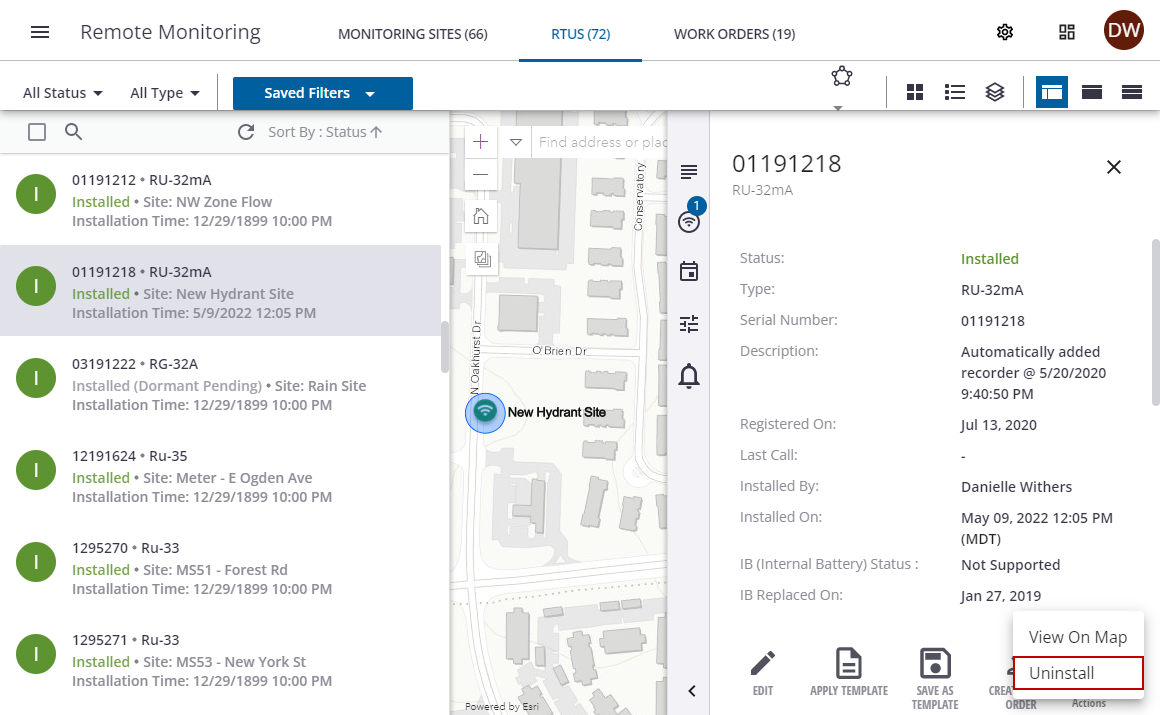Open the communication signal icon with badge

(x=689, y=221)
